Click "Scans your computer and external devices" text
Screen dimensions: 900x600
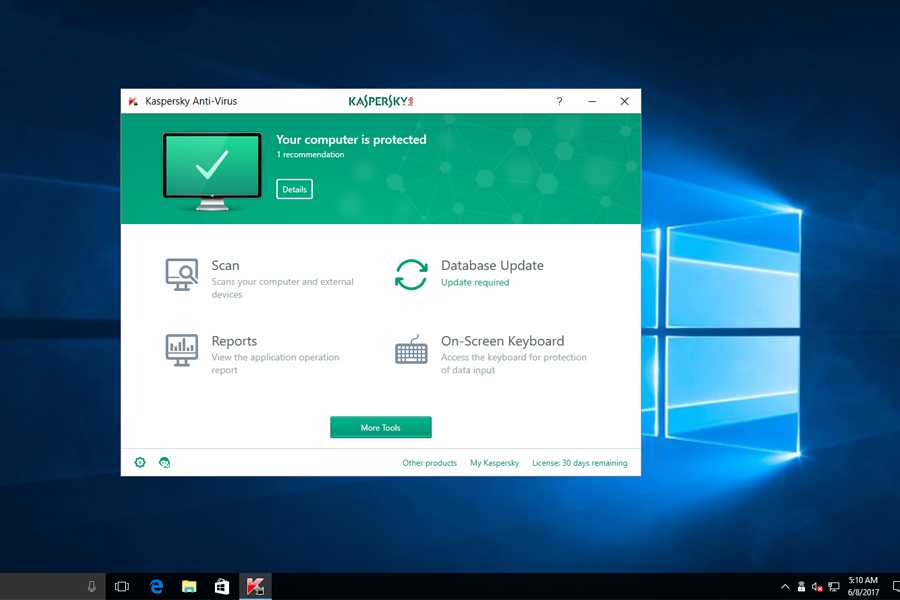(x=282, y=288)
